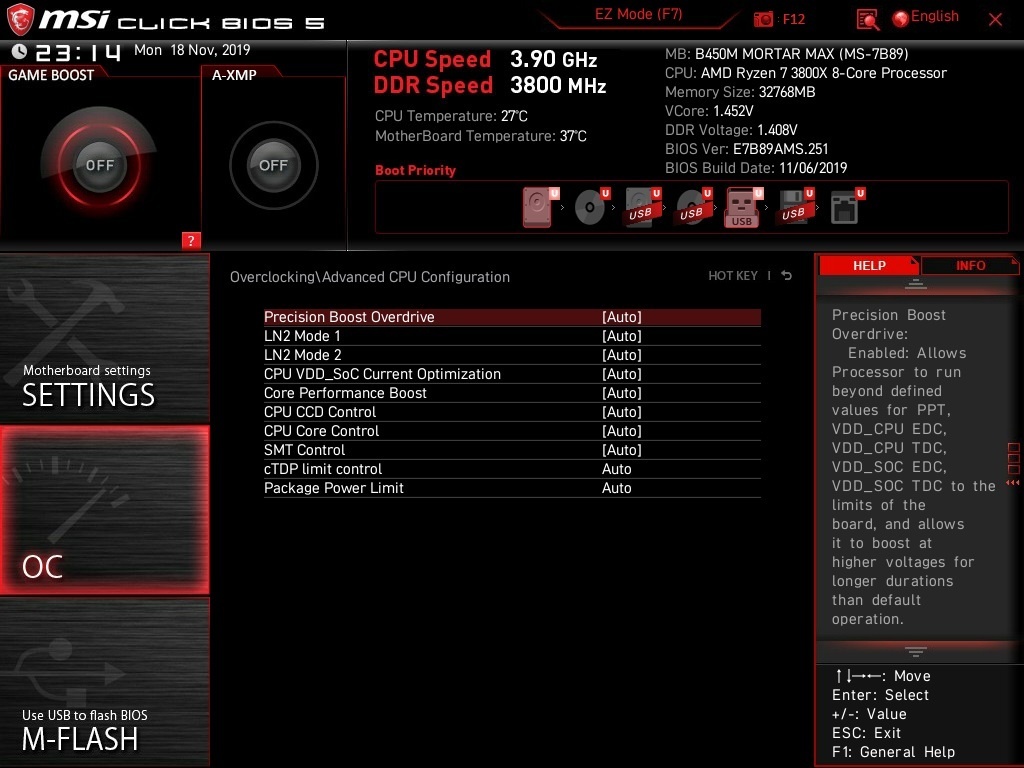Click the Overclocking\Advanced CPU Configuration breadcrumb
This screenshot has height=768, width=1024.
(x=370, y=277)
